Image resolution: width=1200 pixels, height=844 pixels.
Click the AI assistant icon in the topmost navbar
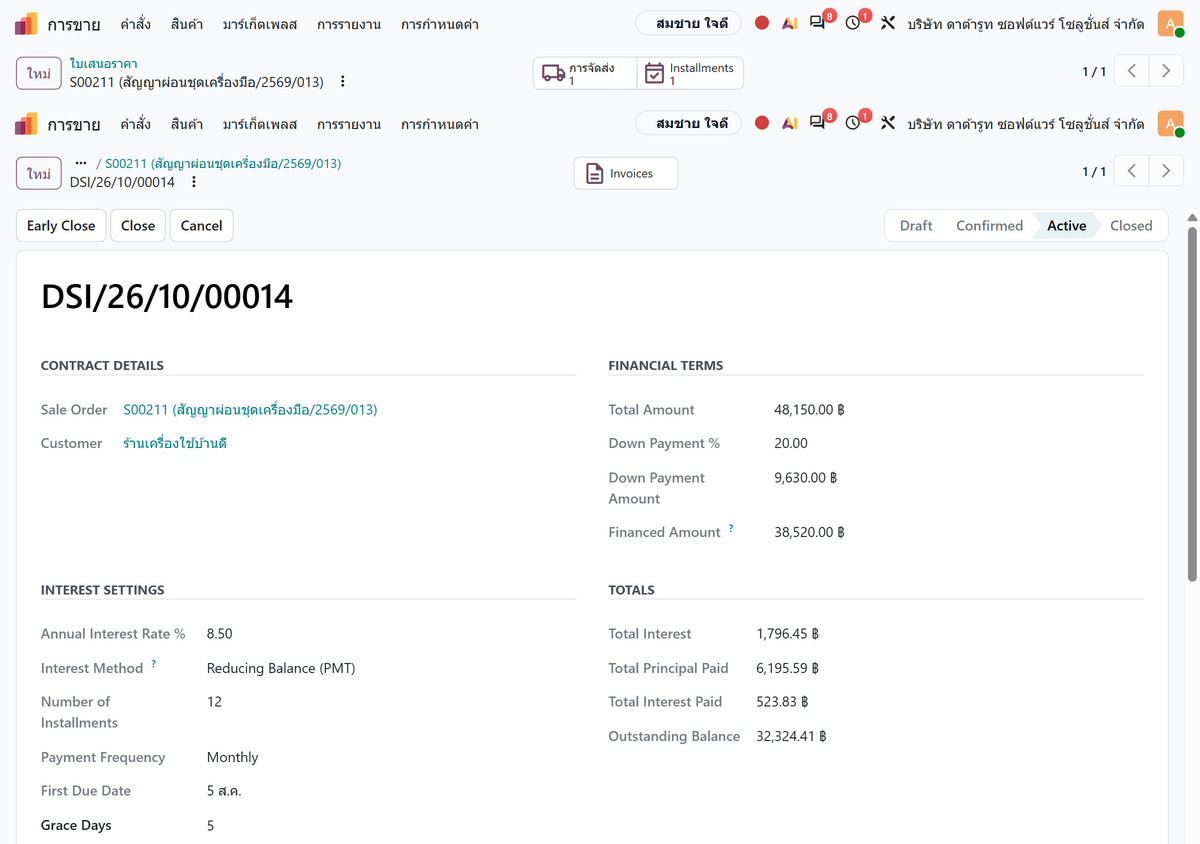pos(790,23)
